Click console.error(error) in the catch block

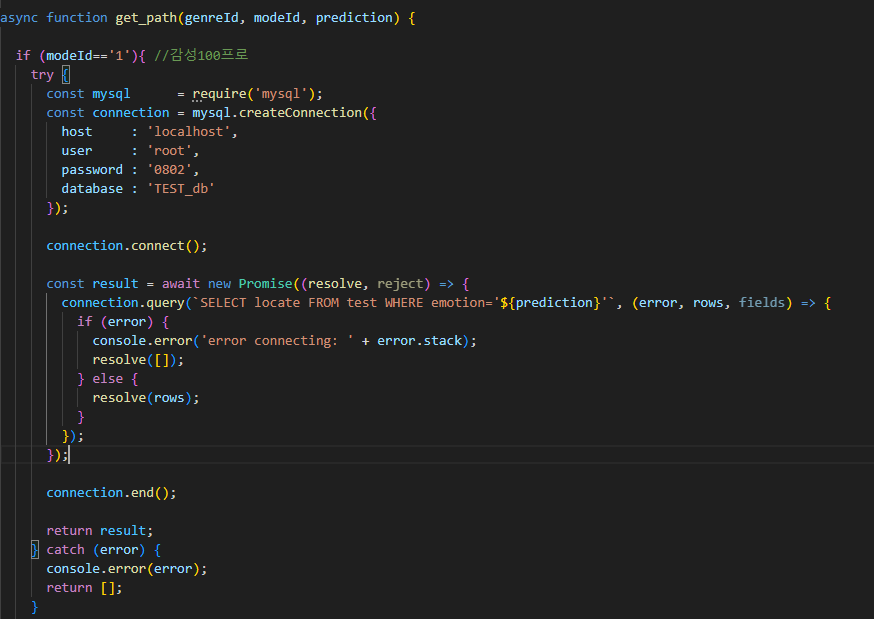coord(127,569)
